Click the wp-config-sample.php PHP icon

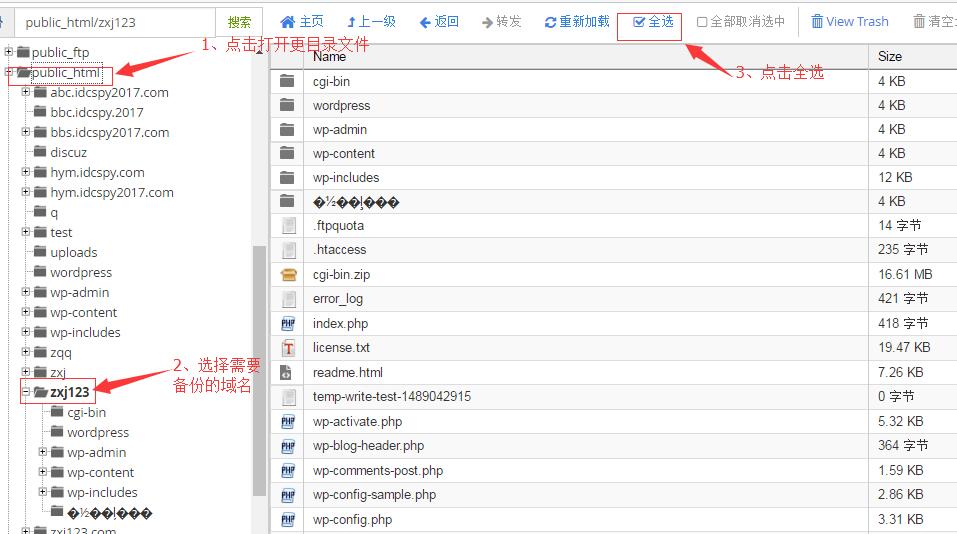(x=288, y=495)
